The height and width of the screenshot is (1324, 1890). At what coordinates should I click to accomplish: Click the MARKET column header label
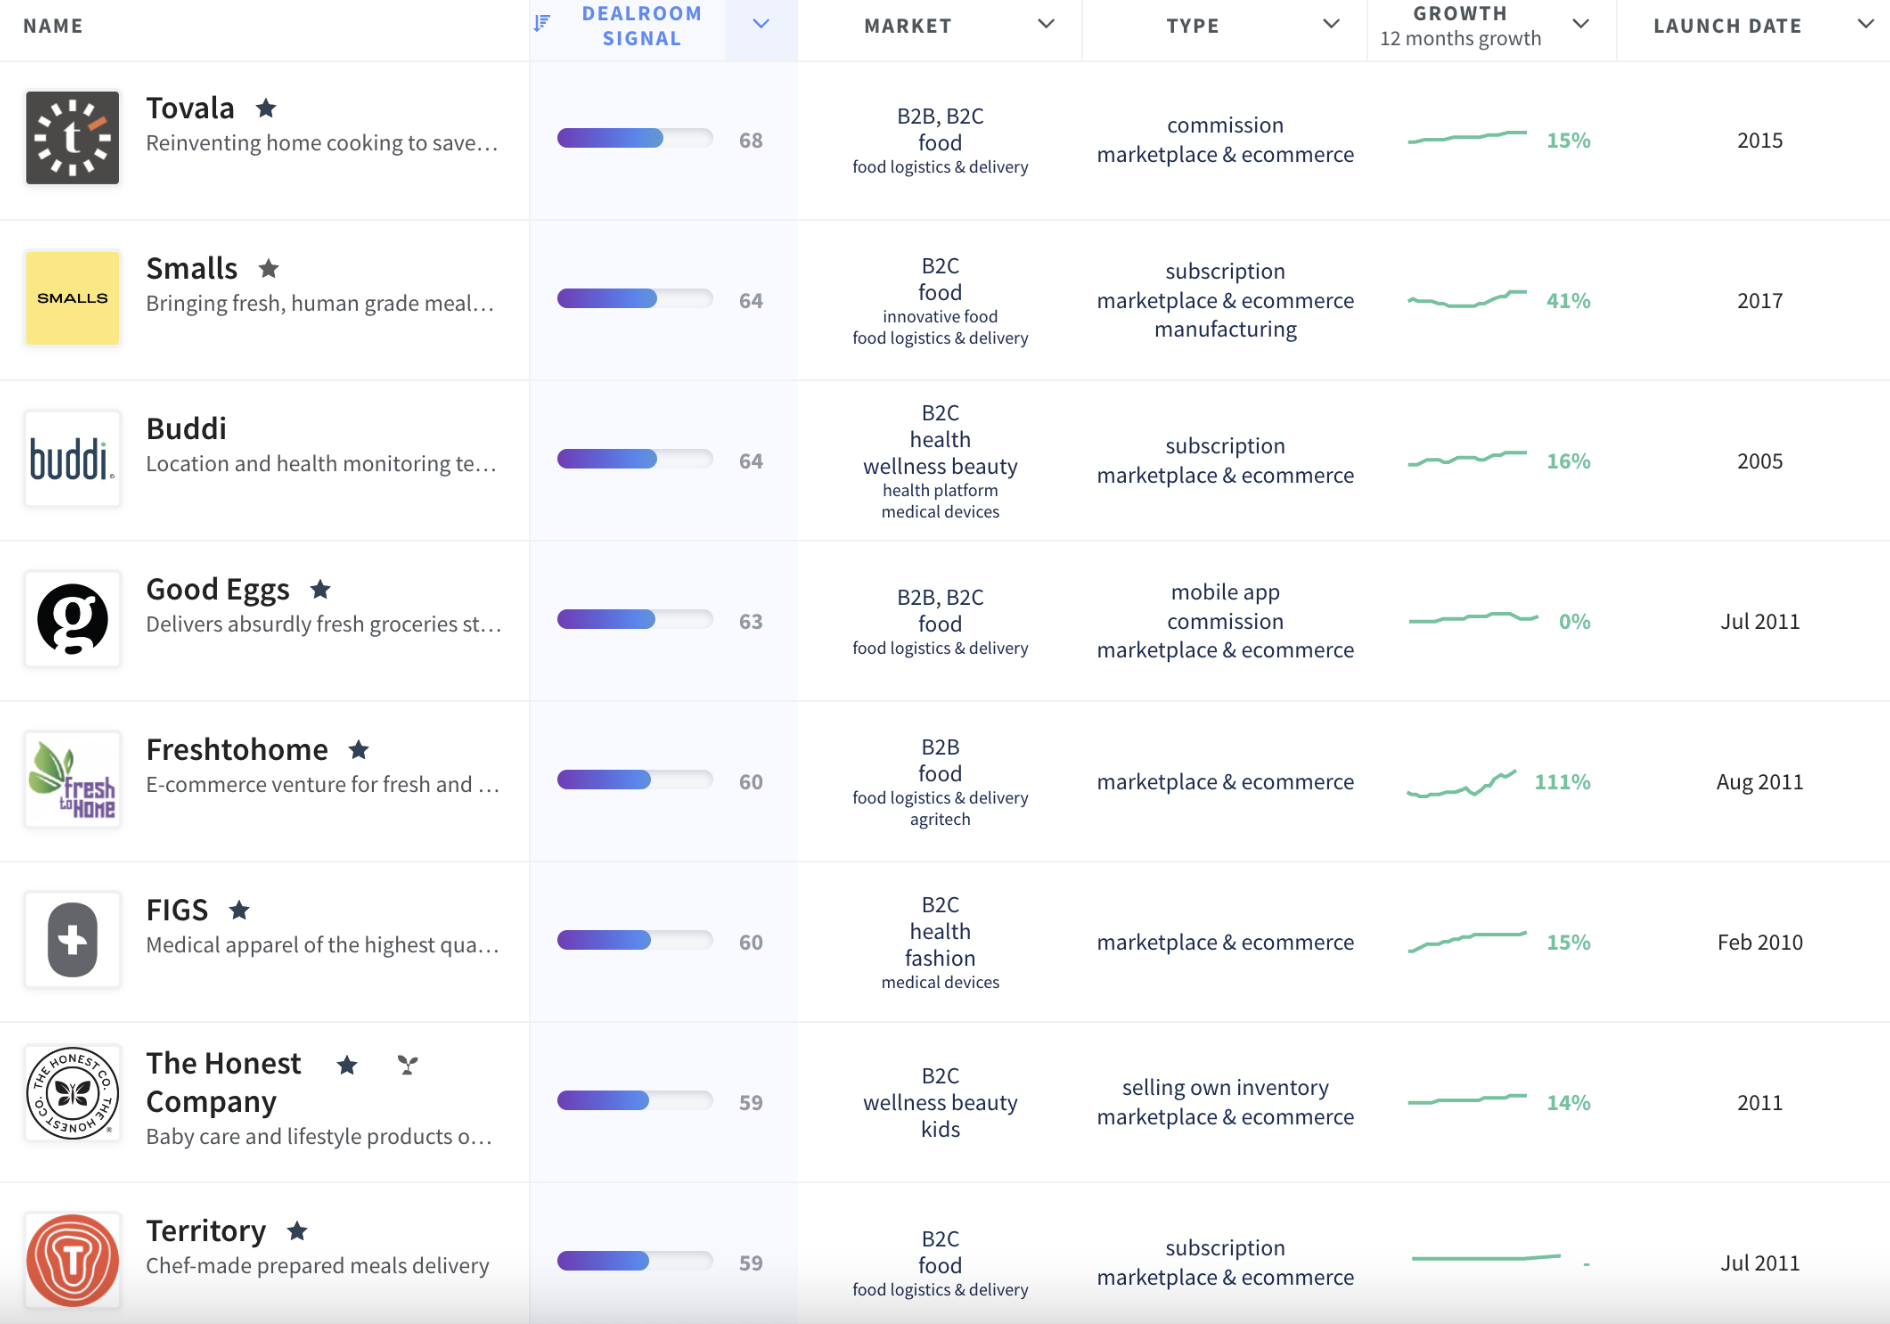point(908,26)
